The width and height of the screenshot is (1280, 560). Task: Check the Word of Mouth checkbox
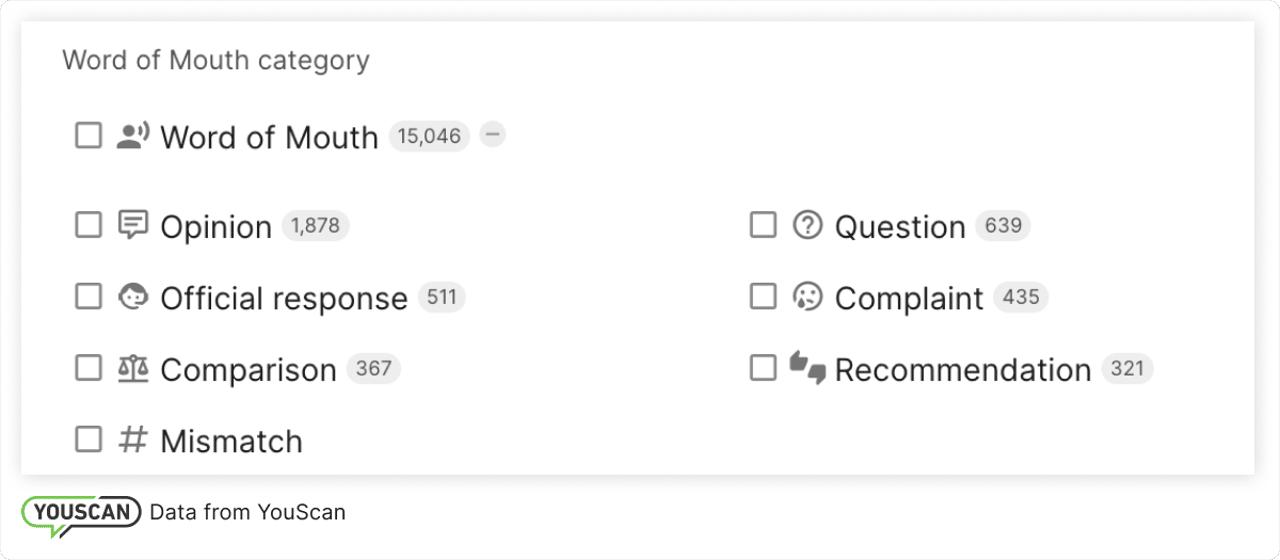click(x=89, y=136)
